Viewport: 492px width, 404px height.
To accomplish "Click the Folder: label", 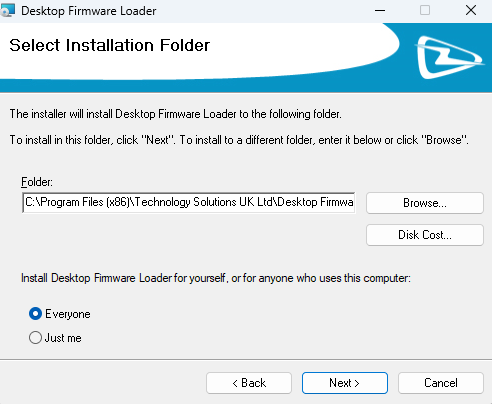I will click(x=37, y=182).
